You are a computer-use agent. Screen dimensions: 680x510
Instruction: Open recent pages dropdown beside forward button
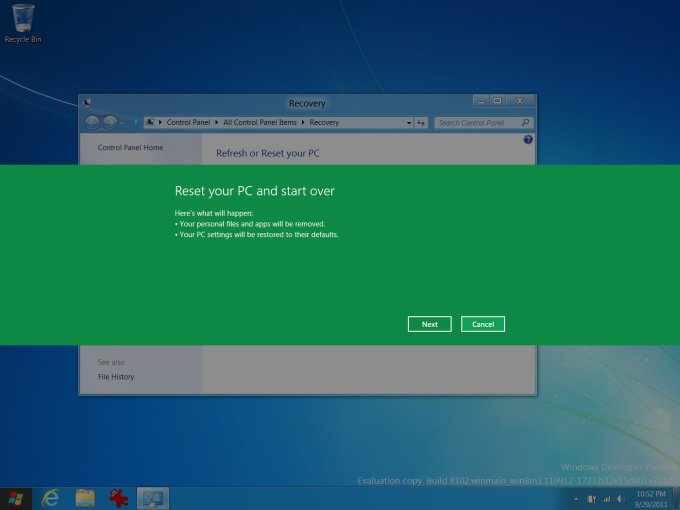[122, 124]
